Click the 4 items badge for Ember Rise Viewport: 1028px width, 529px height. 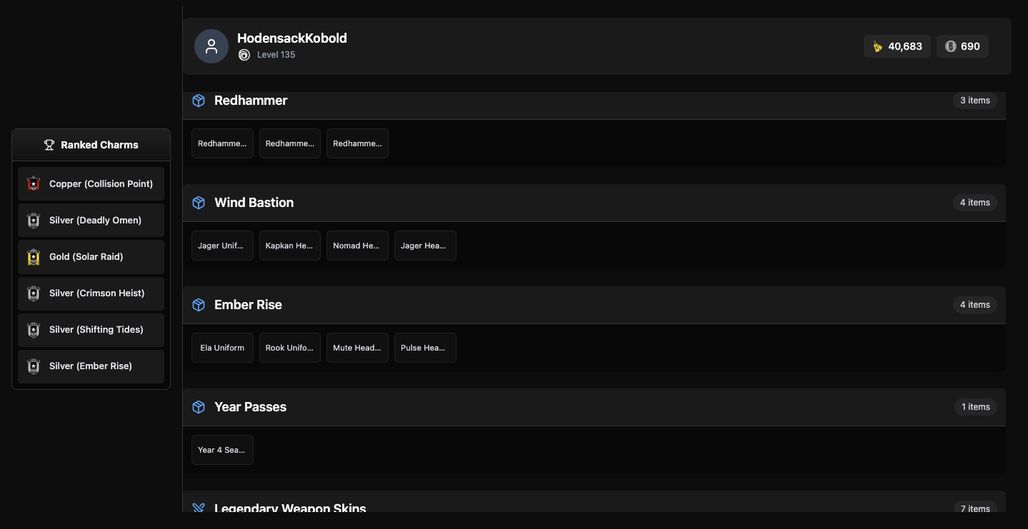[975, 305]
